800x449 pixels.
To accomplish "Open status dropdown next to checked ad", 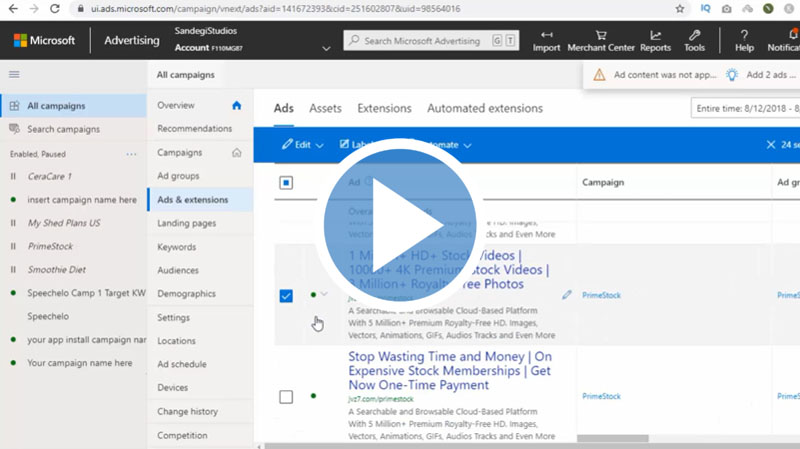I will 323,294.
